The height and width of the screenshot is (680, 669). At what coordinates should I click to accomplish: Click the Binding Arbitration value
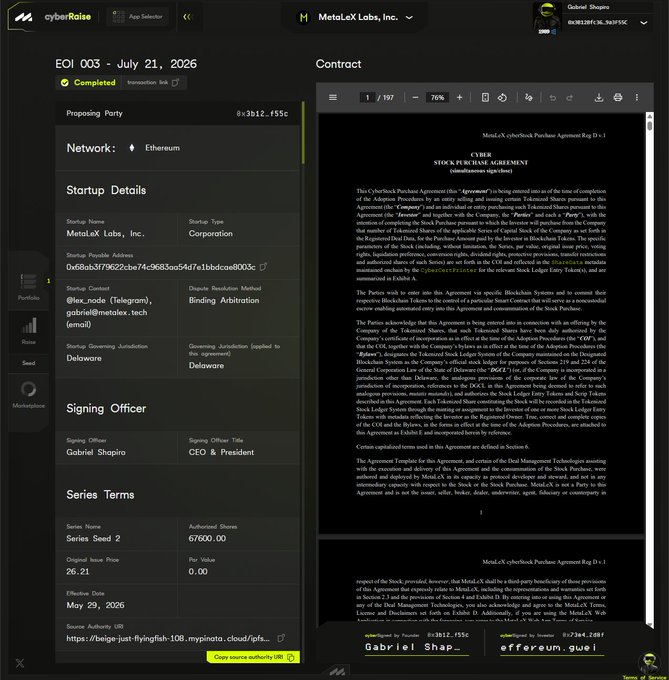coord(224,300)
